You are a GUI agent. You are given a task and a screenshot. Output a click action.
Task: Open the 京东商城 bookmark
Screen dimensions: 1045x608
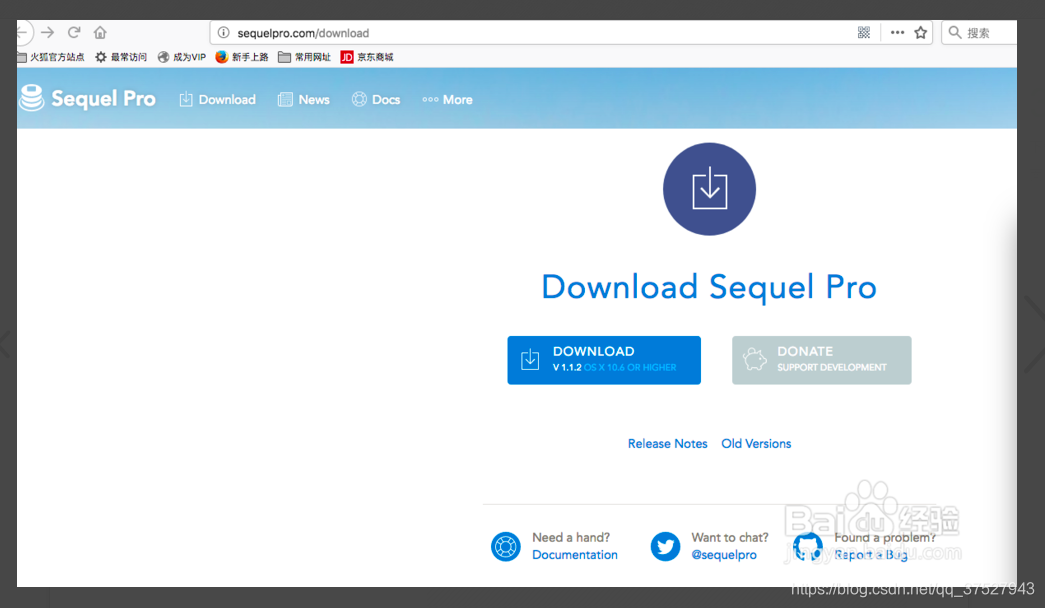click(367, 57)
